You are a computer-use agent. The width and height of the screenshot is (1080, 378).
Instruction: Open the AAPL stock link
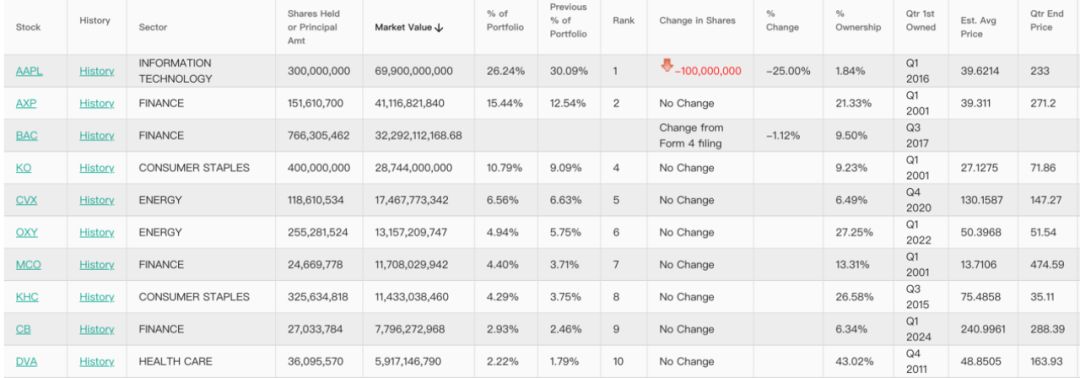29,71
